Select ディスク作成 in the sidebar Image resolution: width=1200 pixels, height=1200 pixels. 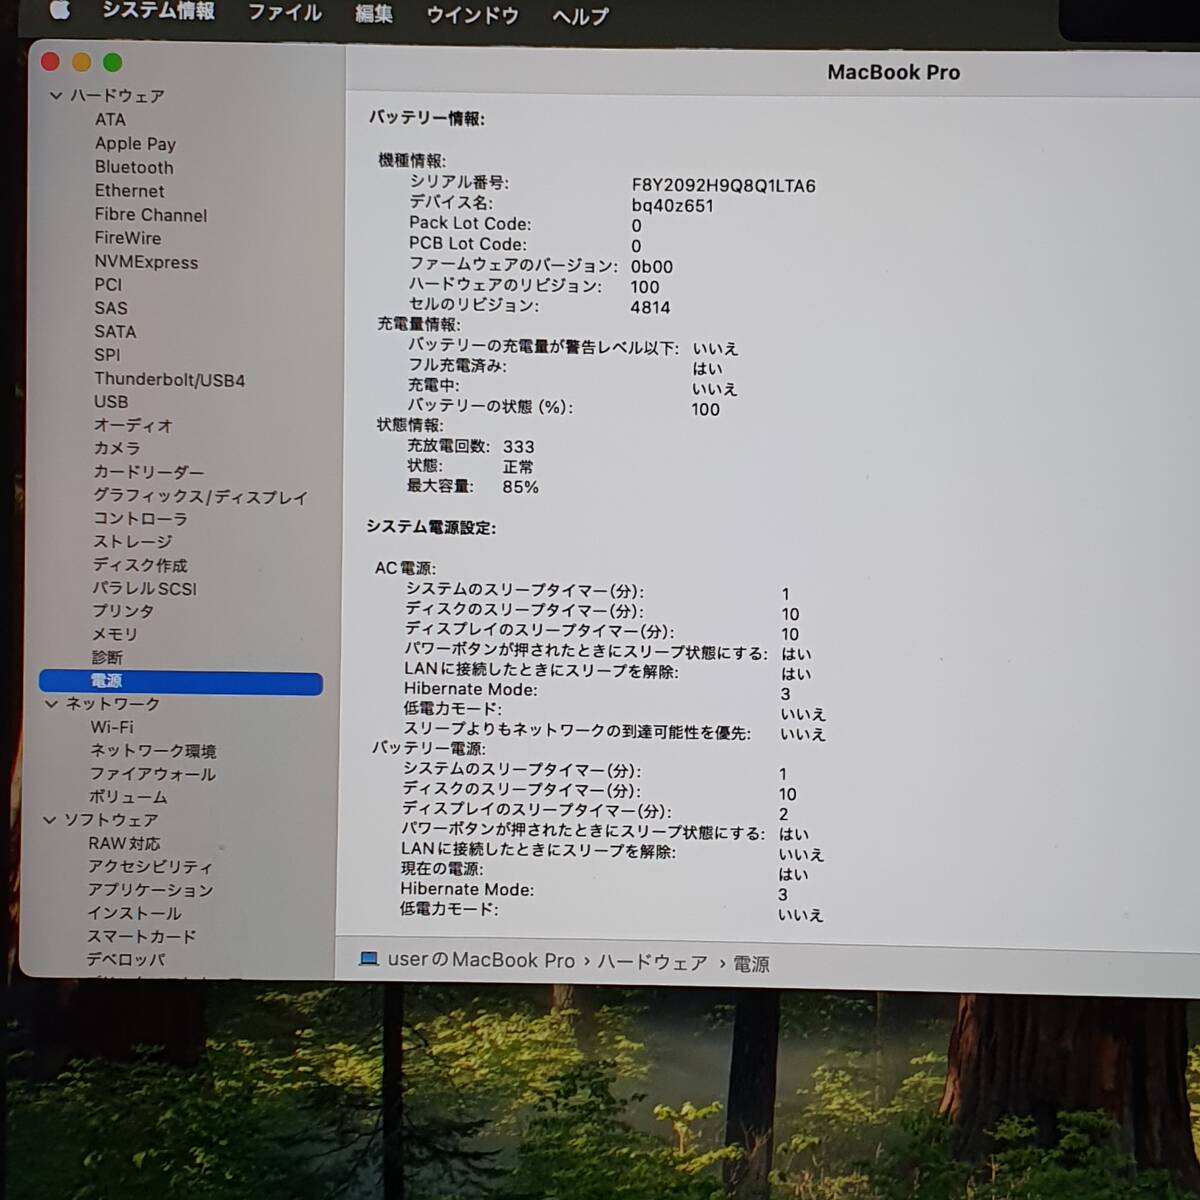click(140, 565)
